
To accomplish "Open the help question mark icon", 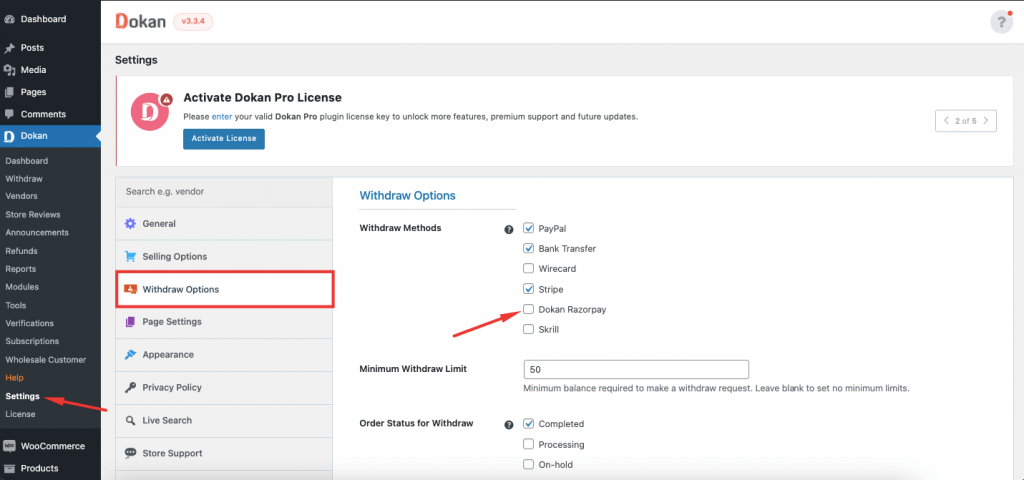I will pos(1001,22).
